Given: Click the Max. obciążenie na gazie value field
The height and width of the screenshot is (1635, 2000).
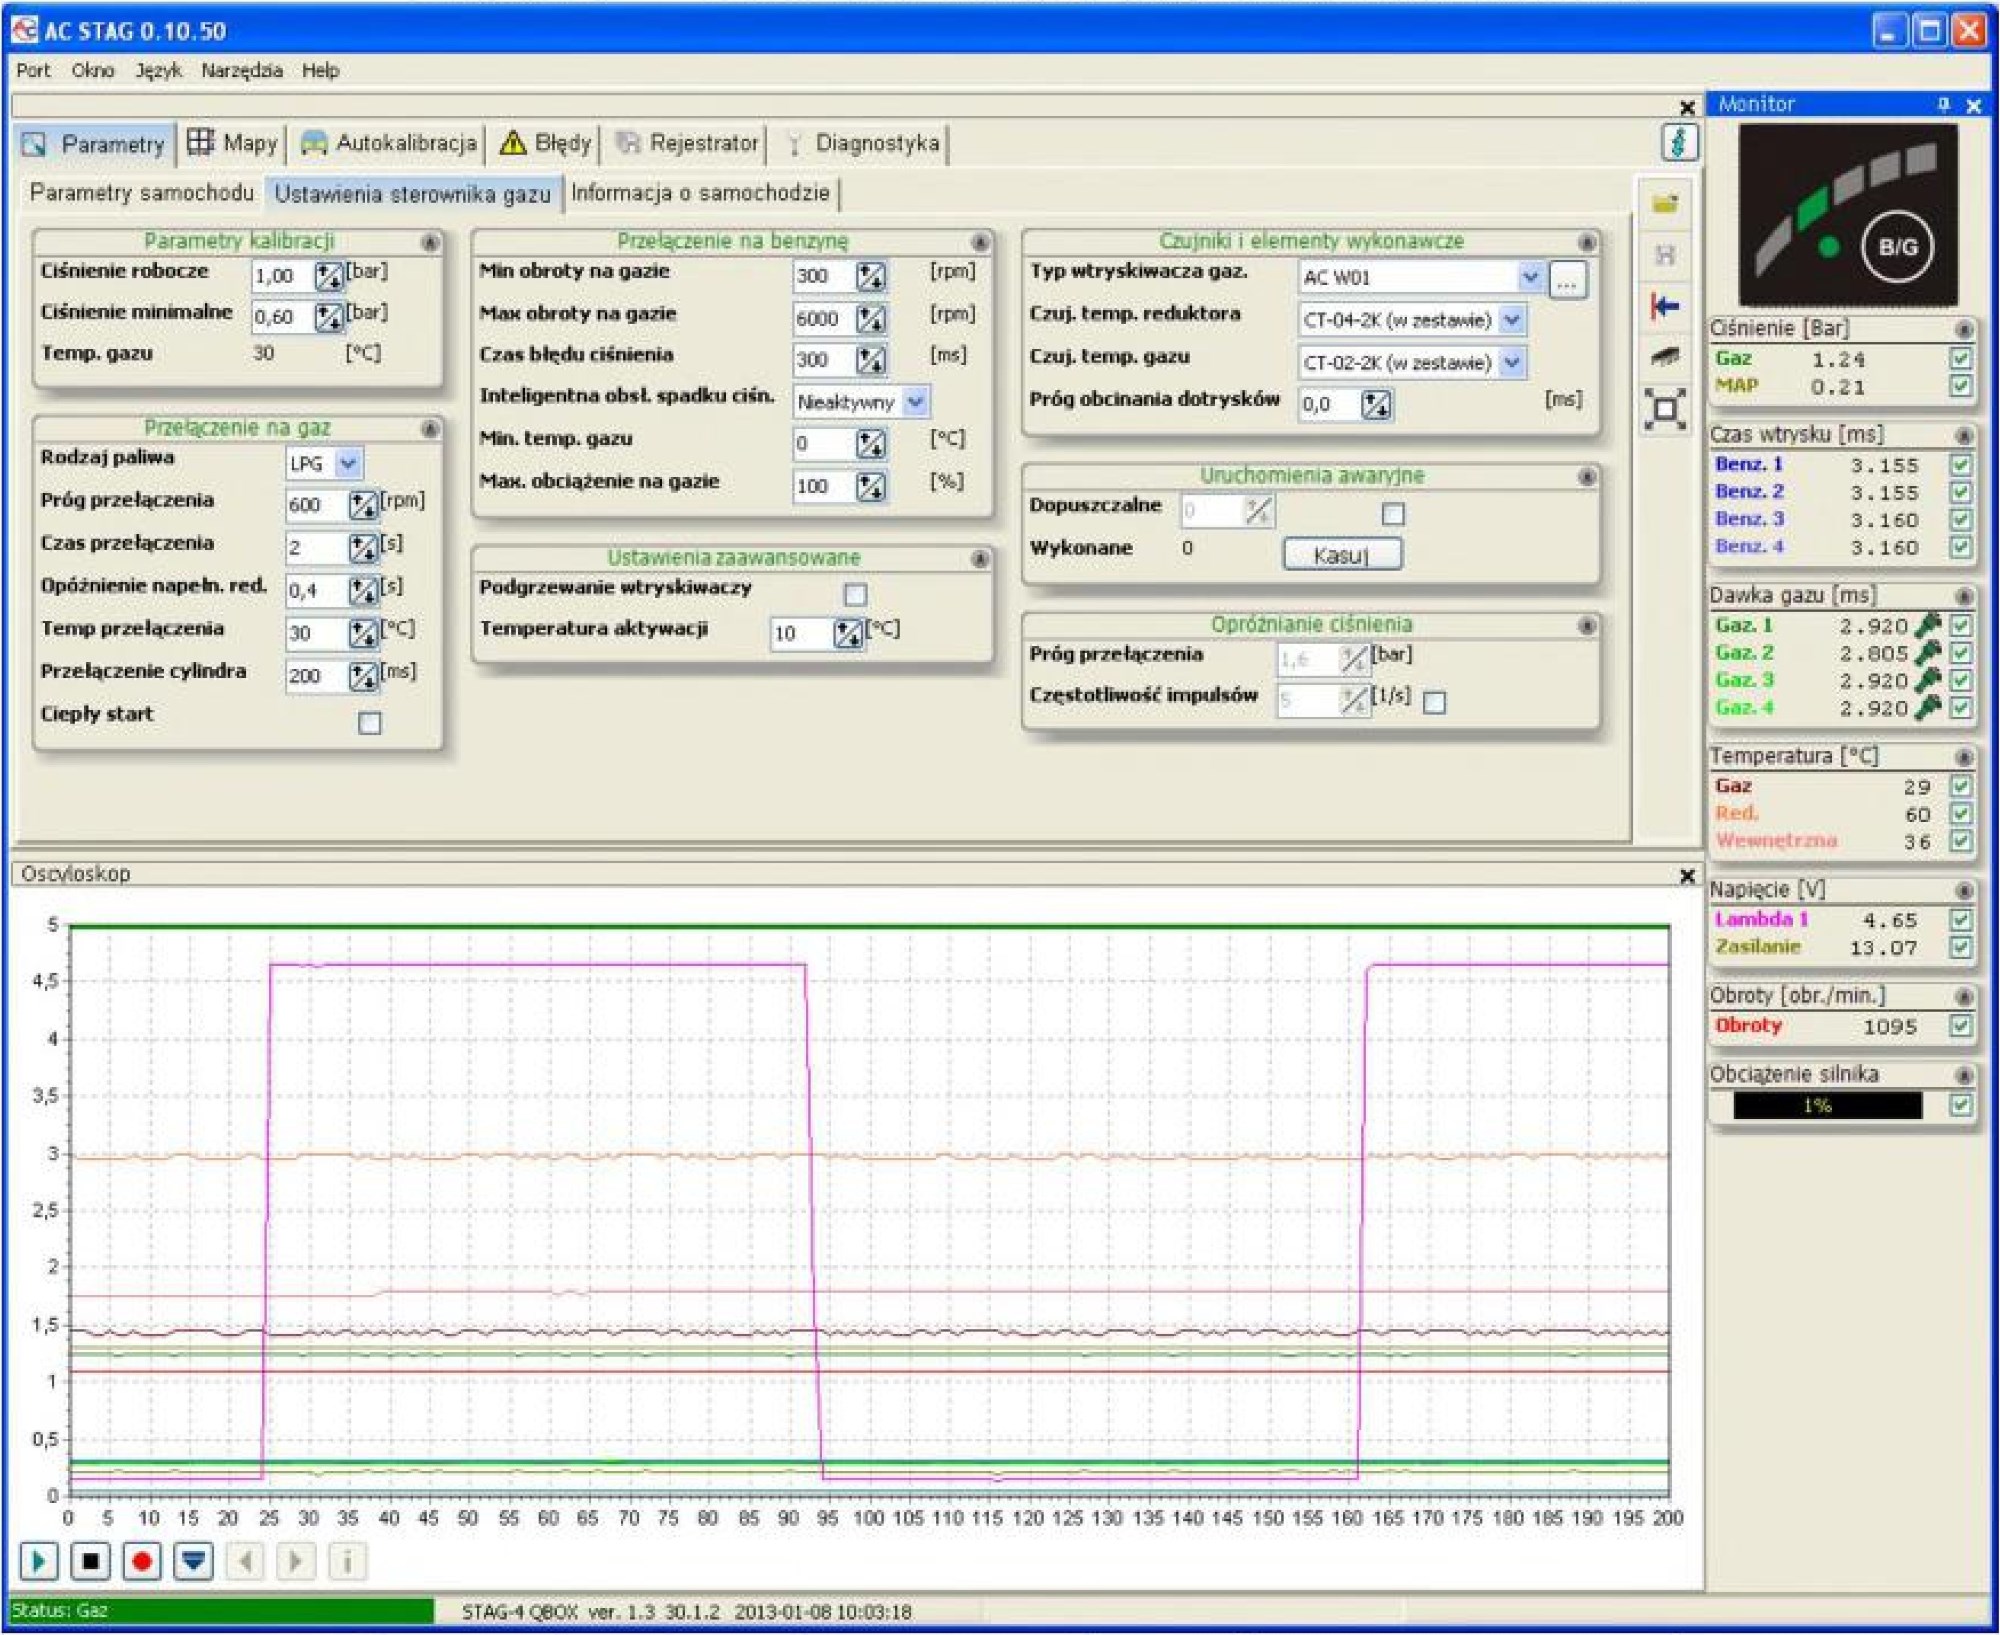Looking at the screenshot, I should click(824, 486).
